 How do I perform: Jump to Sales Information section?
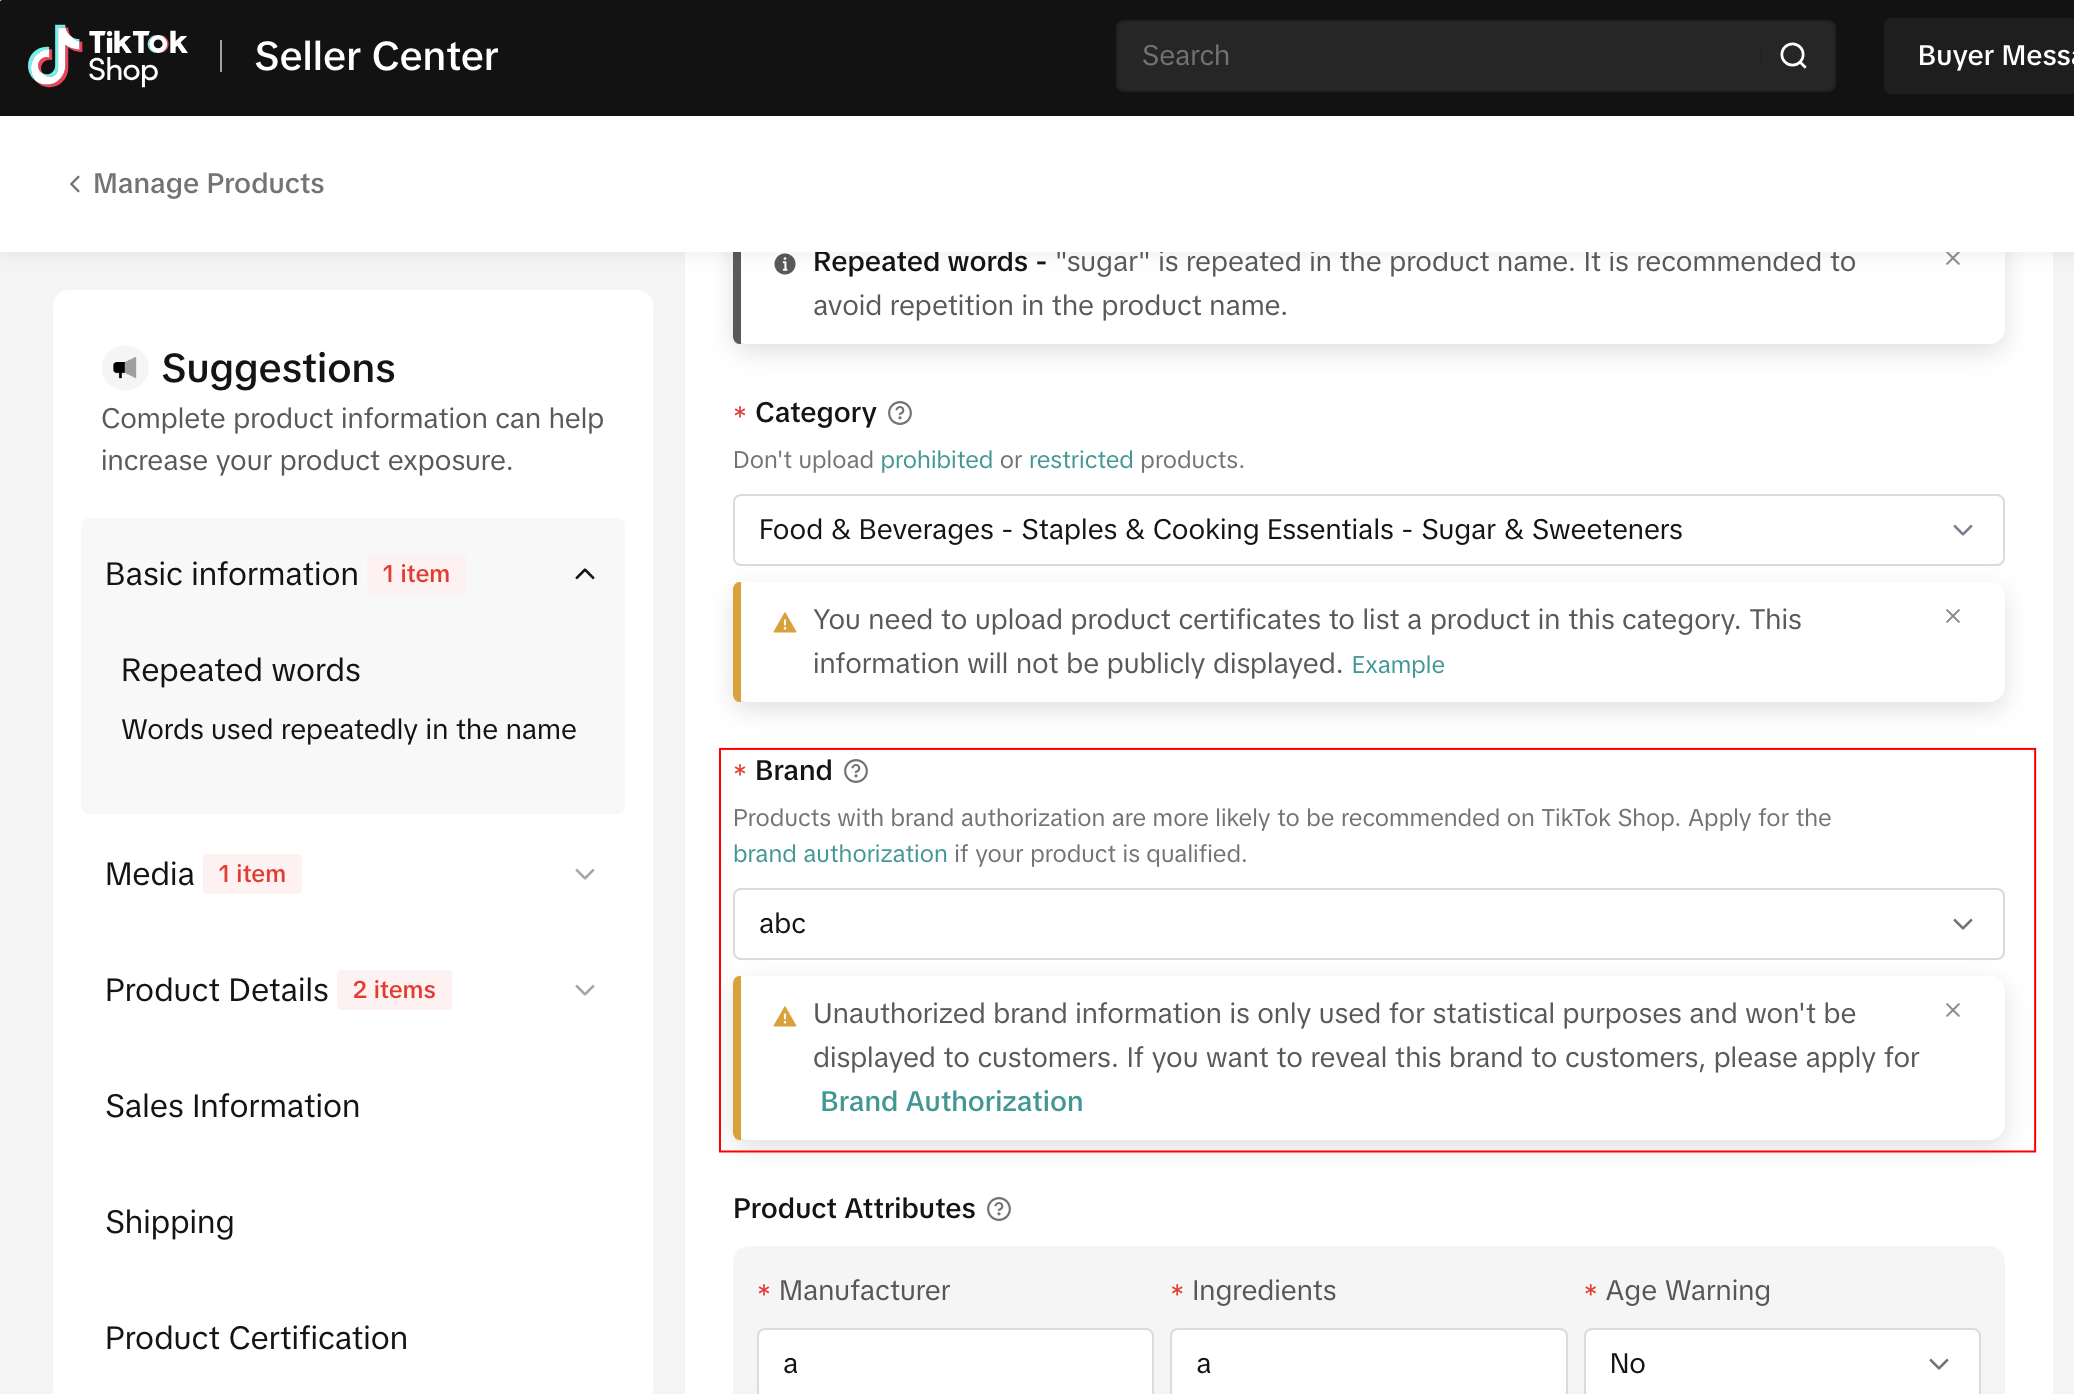(232, 1106)
